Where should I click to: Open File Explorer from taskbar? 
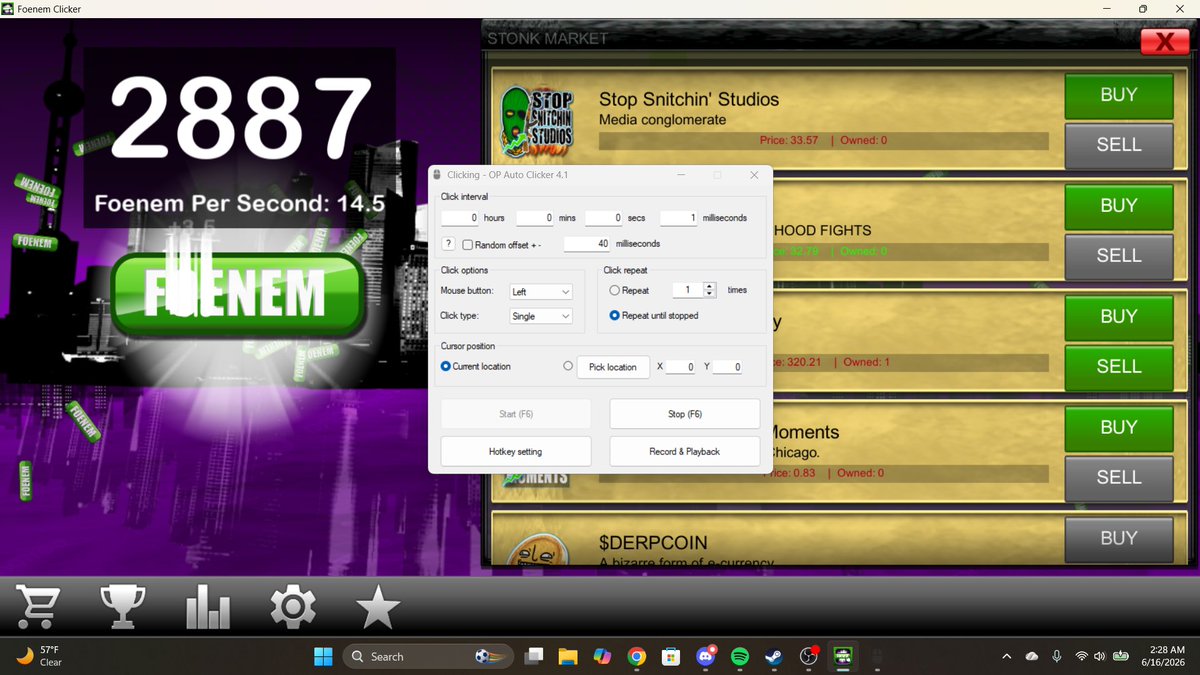[x=568, y=656]
